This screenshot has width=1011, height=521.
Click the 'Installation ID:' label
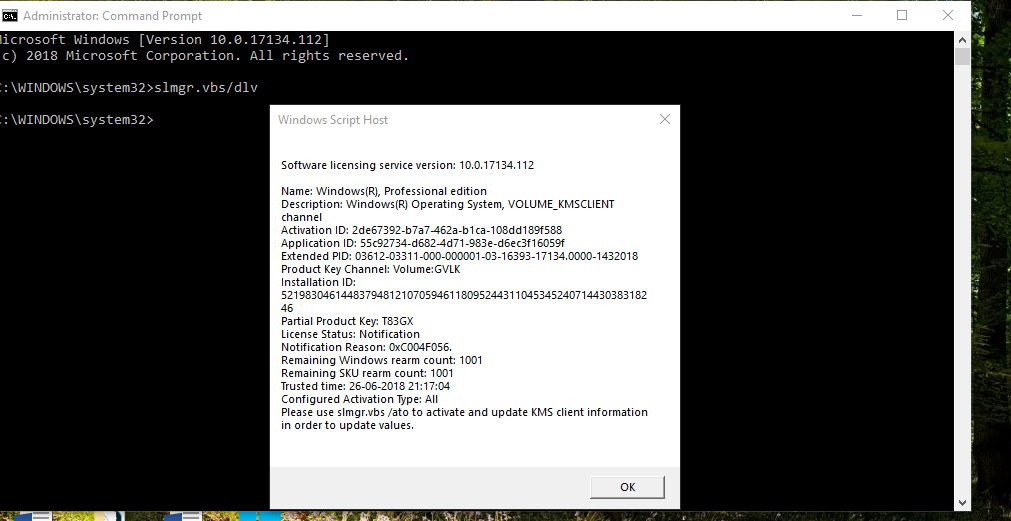319,282
